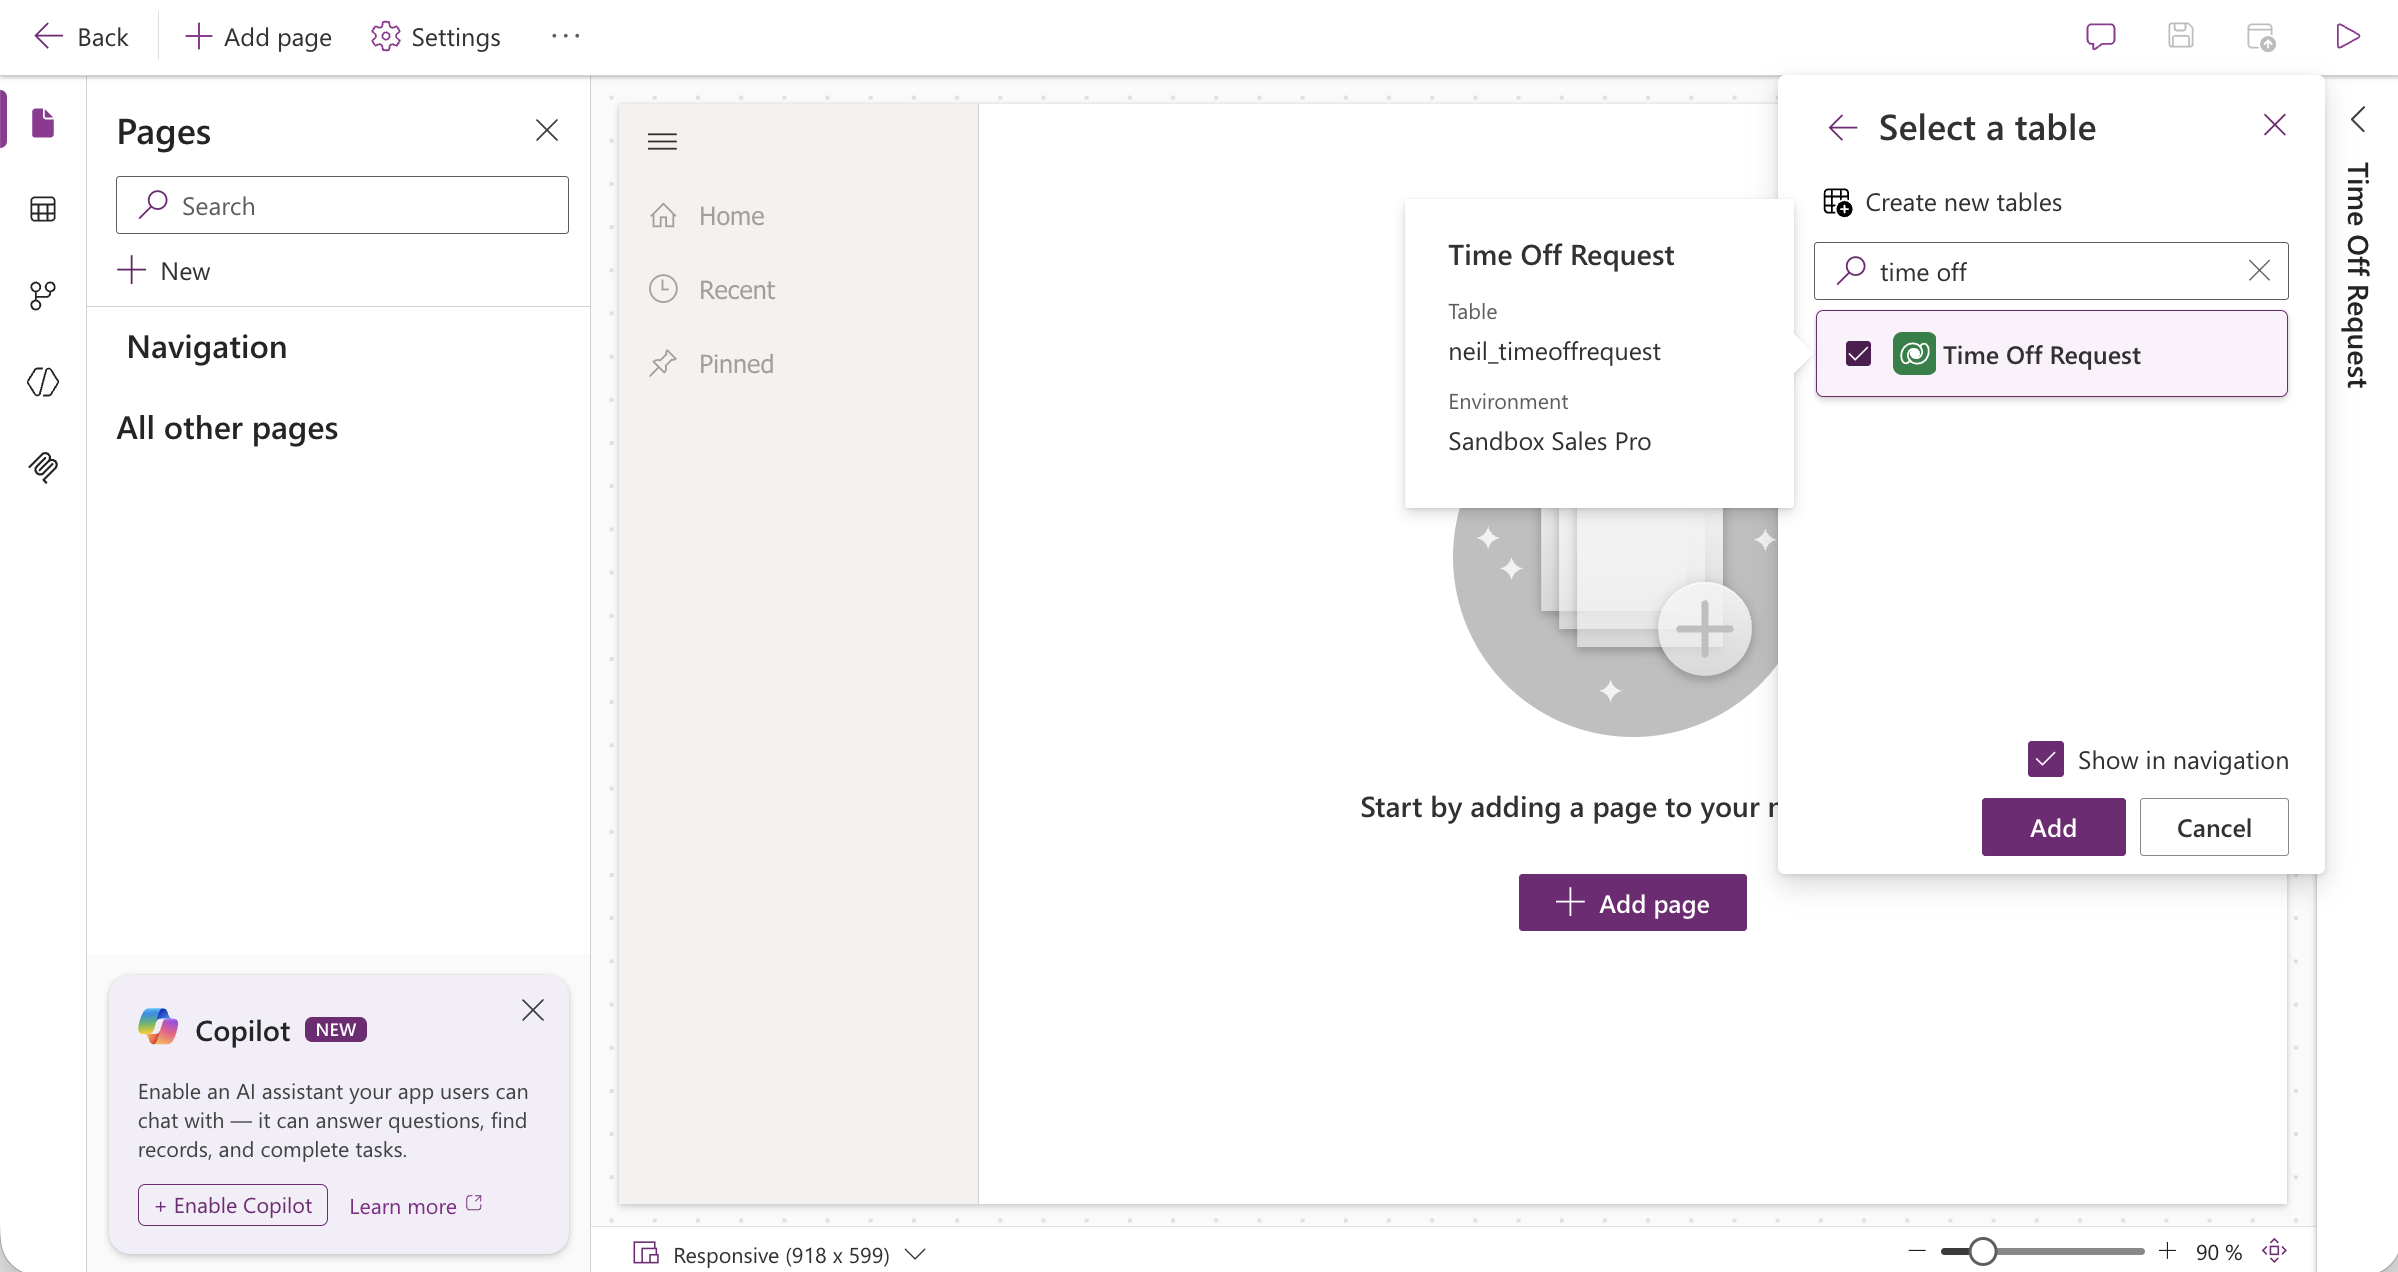Click the vertical Time Off Request pane label
Screen dimensions: 2398x1272
[2358, 275]
